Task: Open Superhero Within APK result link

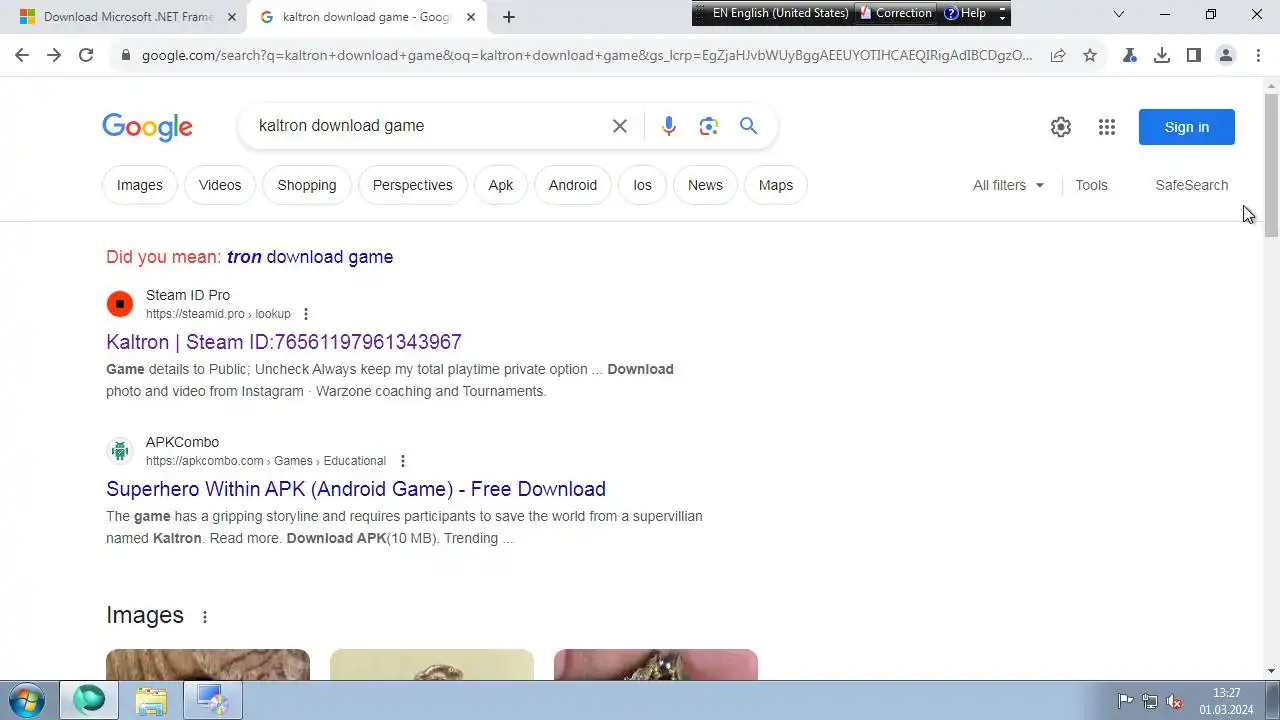Action: coord(356,489)
